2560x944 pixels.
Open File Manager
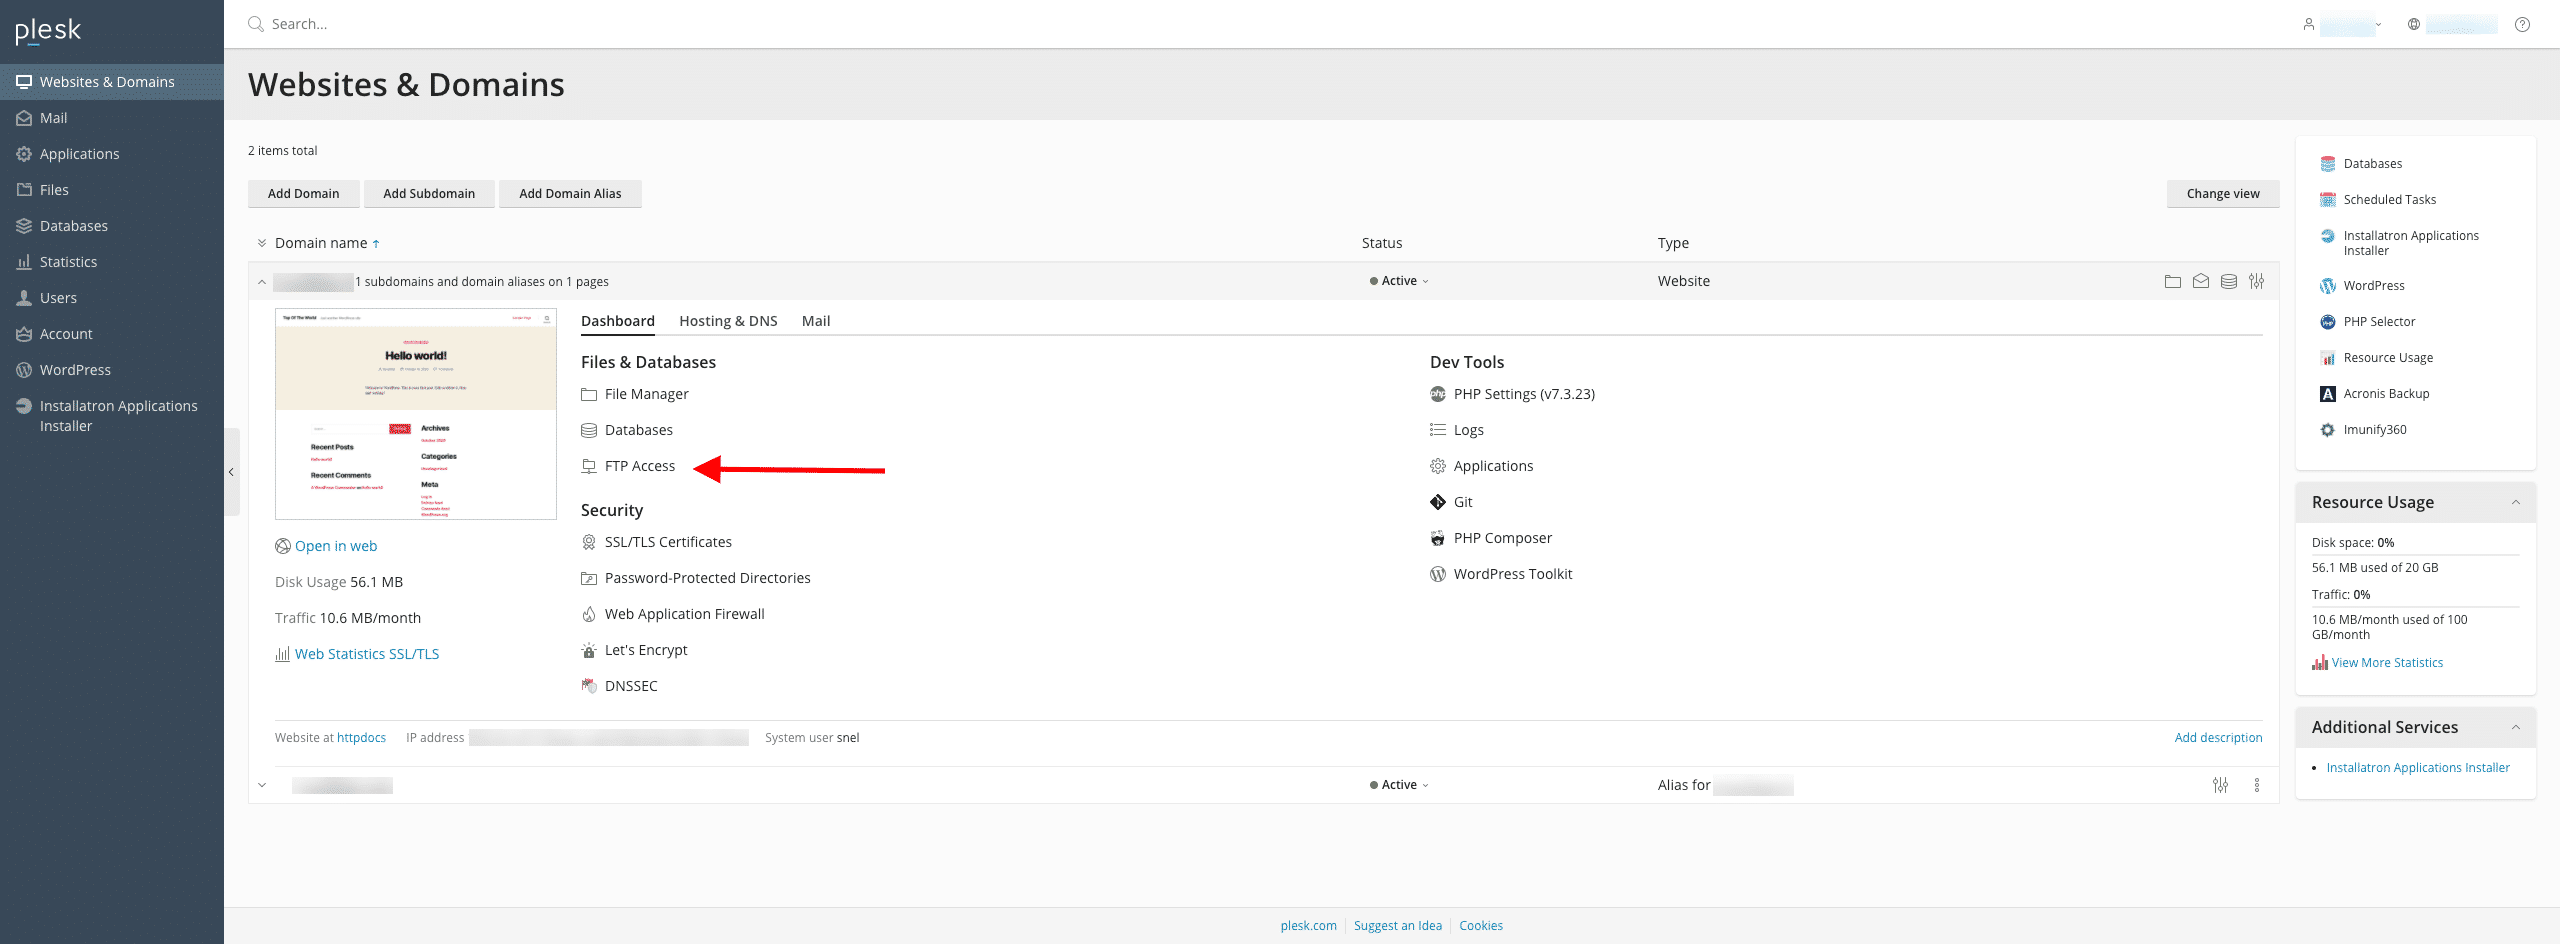click(x=635, y=394)
